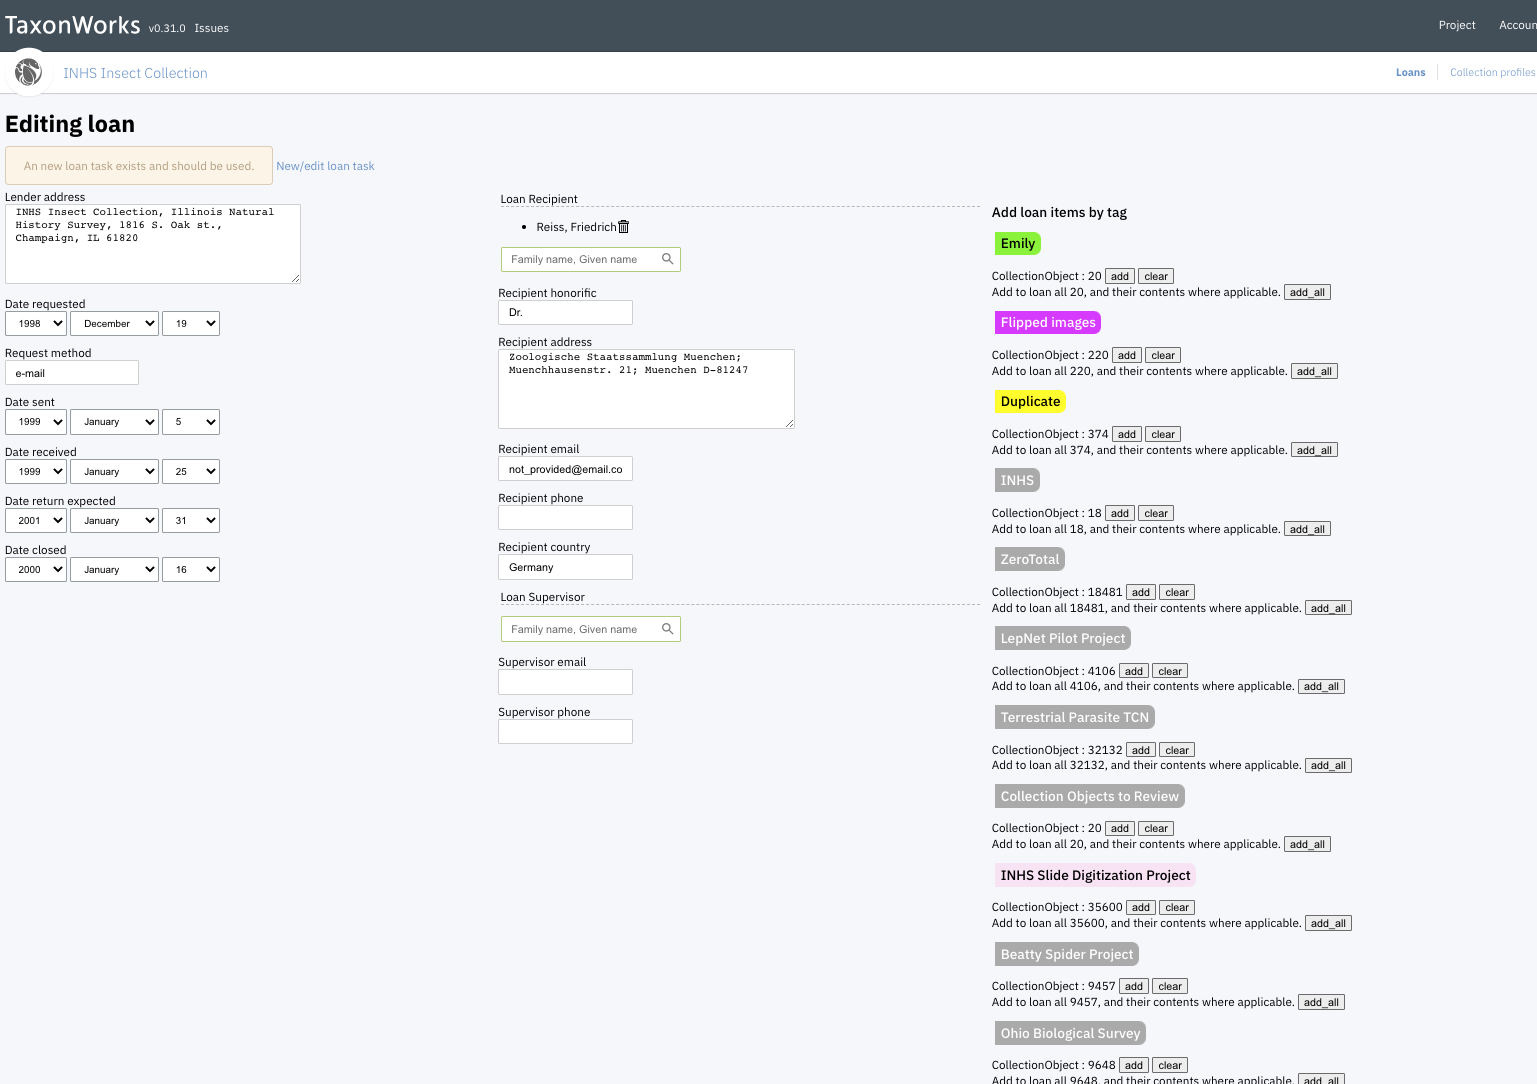
Task: Open the Date return expected month dropdown
Action: (x=113, y=520)
